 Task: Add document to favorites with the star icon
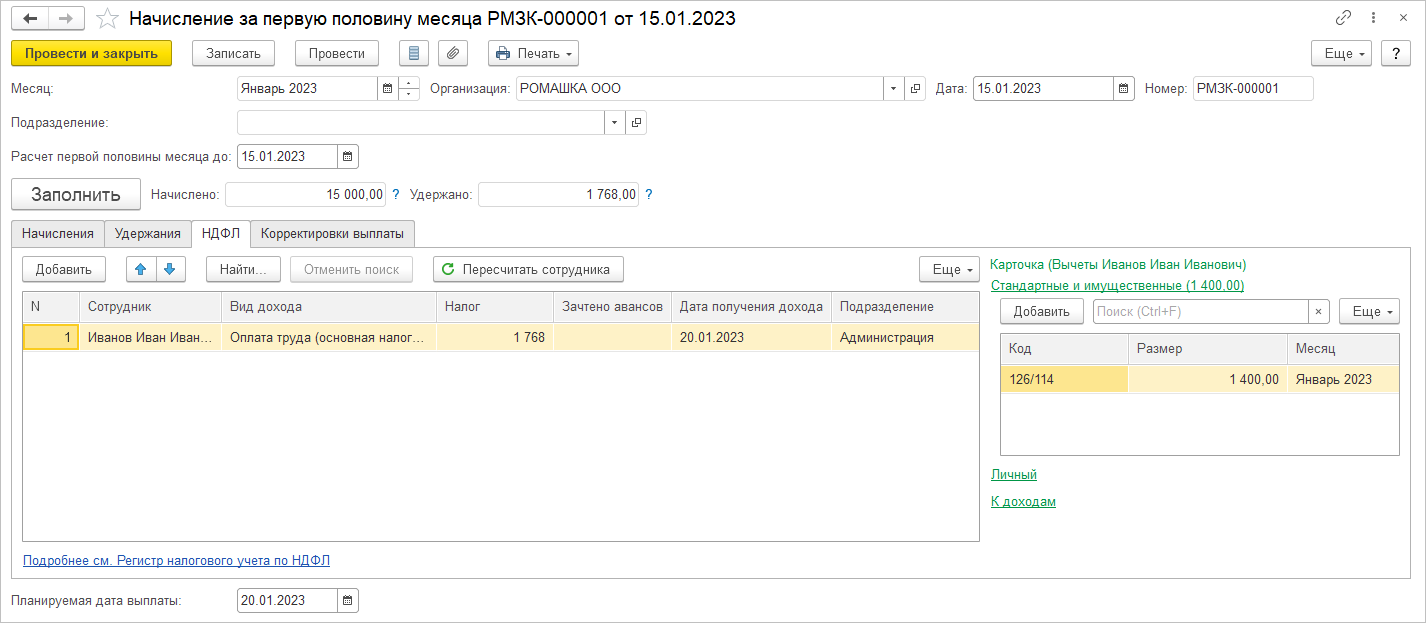107,19
